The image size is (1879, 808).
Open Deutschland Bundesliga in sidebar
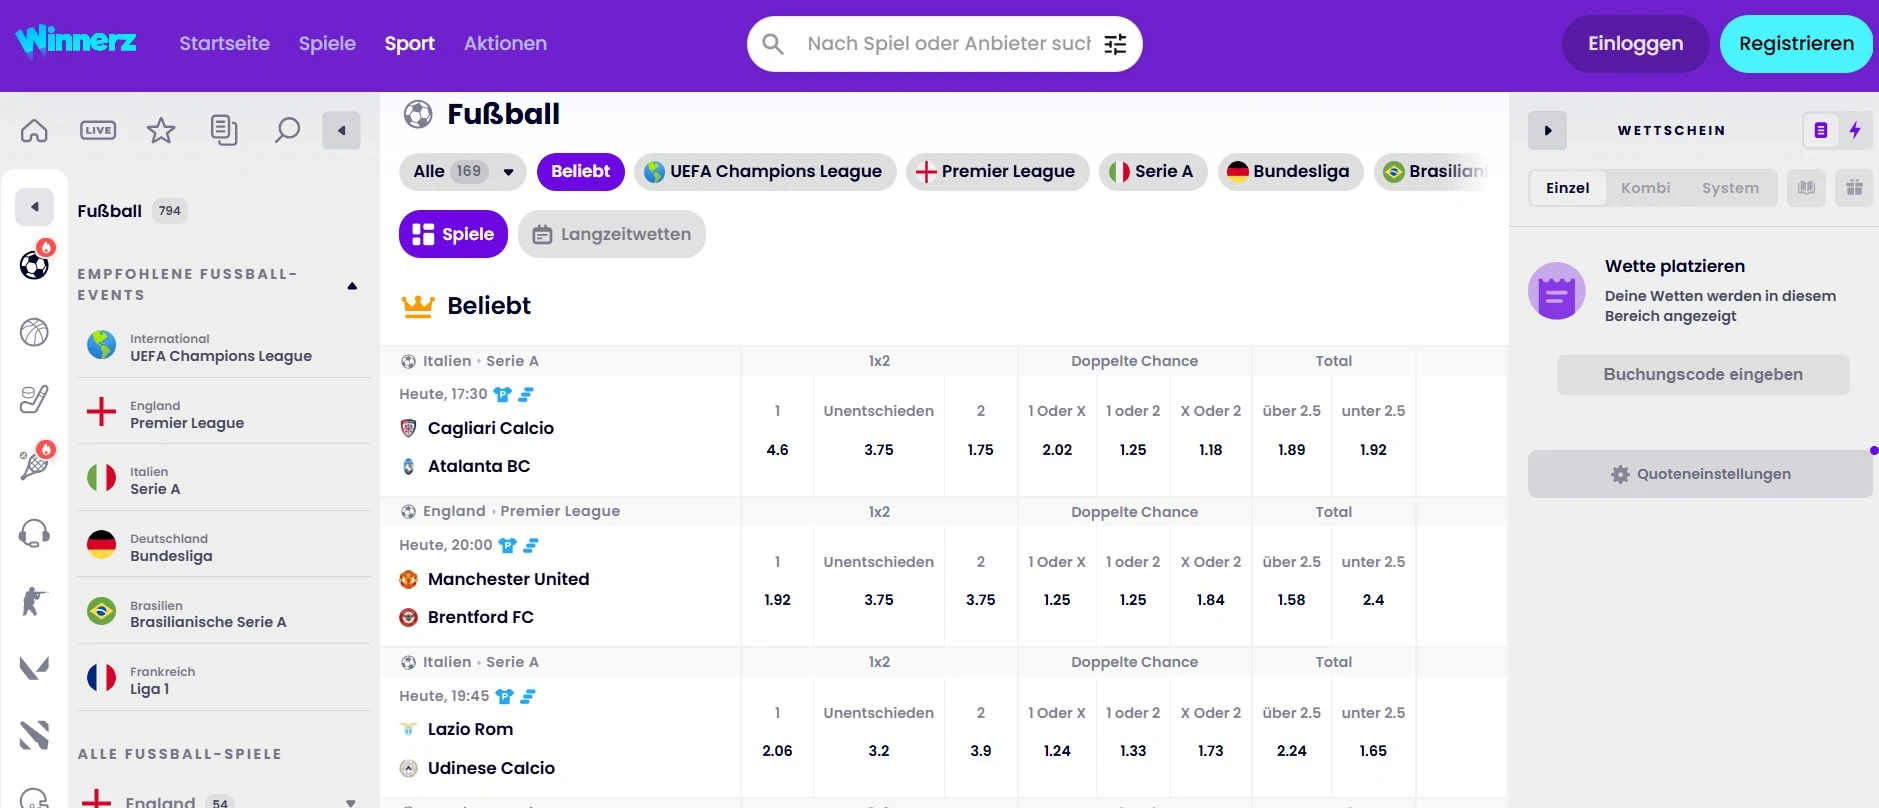(224, 545)
